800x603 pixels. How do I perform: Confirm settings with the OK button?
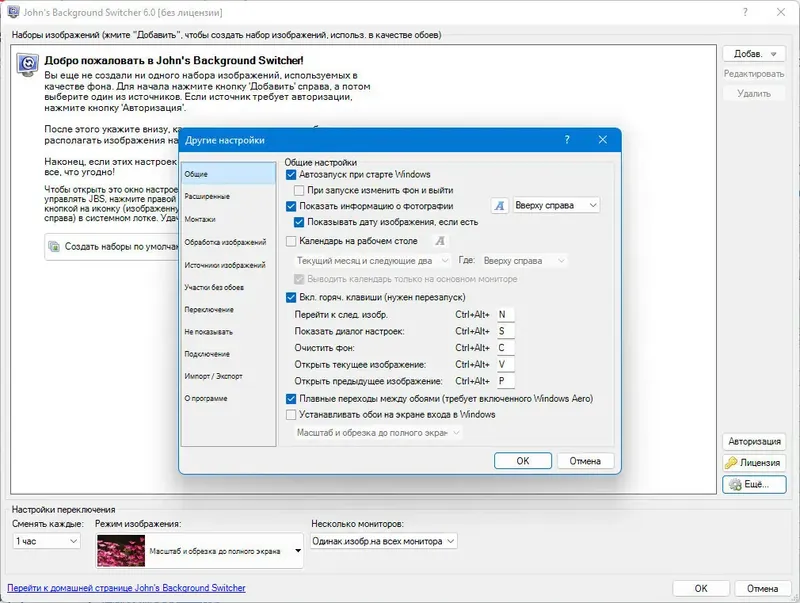click(x=521, y=460)
